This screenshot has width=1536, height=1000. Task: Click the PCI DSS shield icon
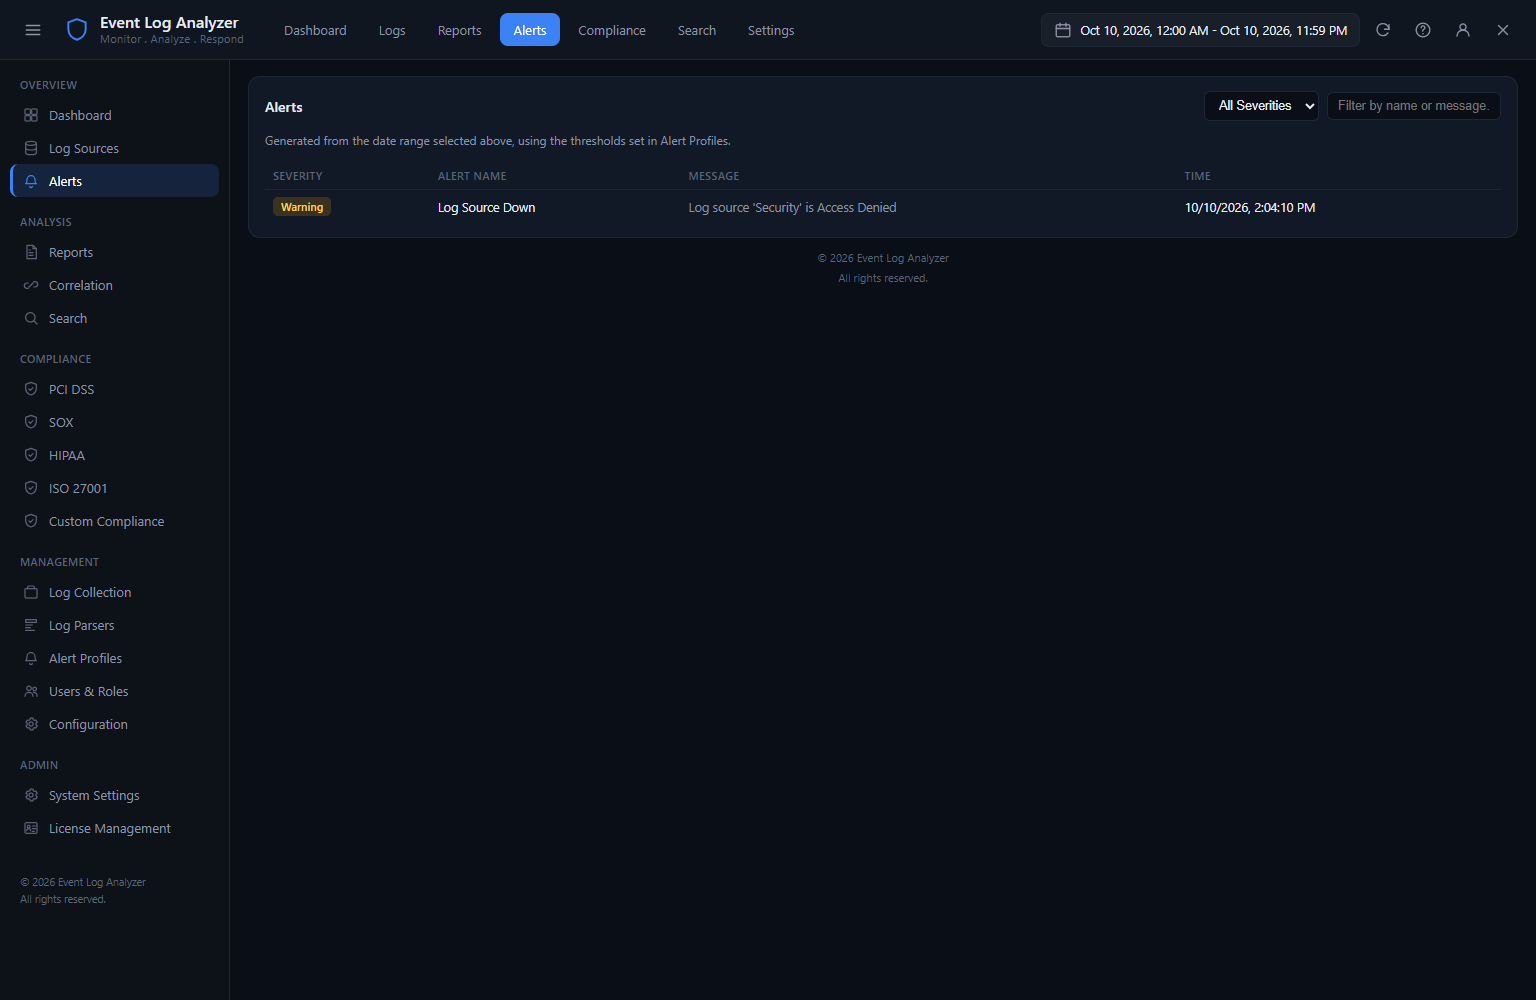[x=31, y=389]
